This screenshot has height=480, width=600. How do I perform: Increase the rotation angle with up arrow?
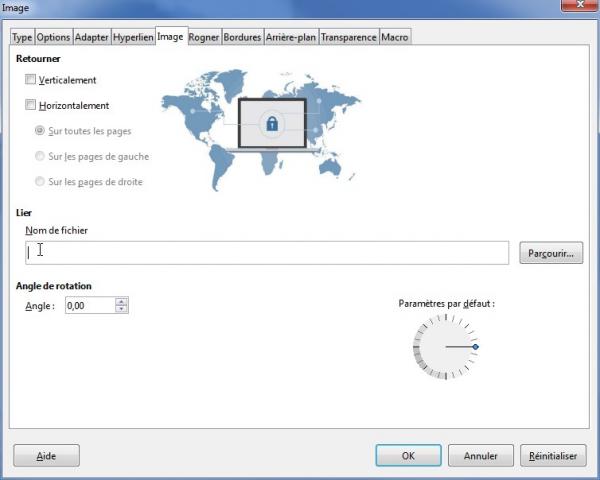tap(122, 302)
